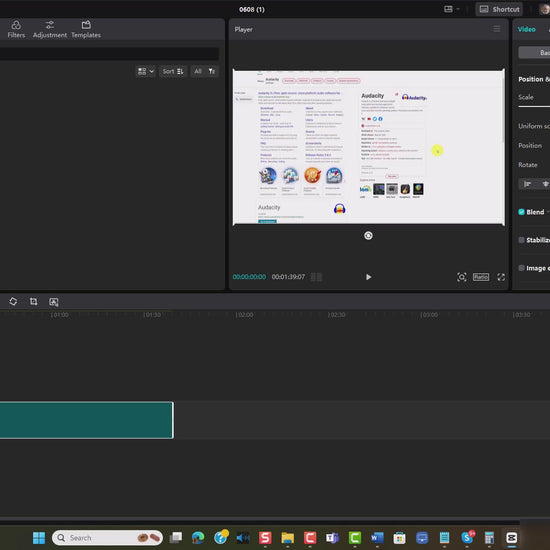Click the Uniform scale label
The height and width of the screenshot is (550, 550).
(x=534, y=126)
